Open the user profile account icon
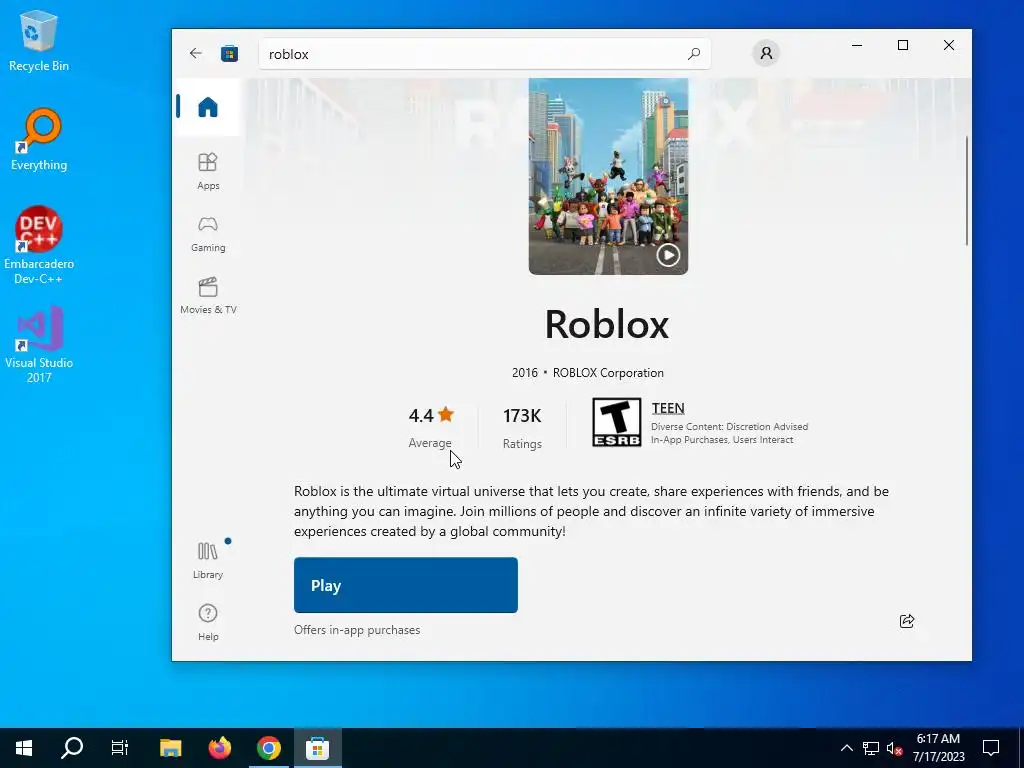This screenshot has width=1024, height=768. coord(766,53)
